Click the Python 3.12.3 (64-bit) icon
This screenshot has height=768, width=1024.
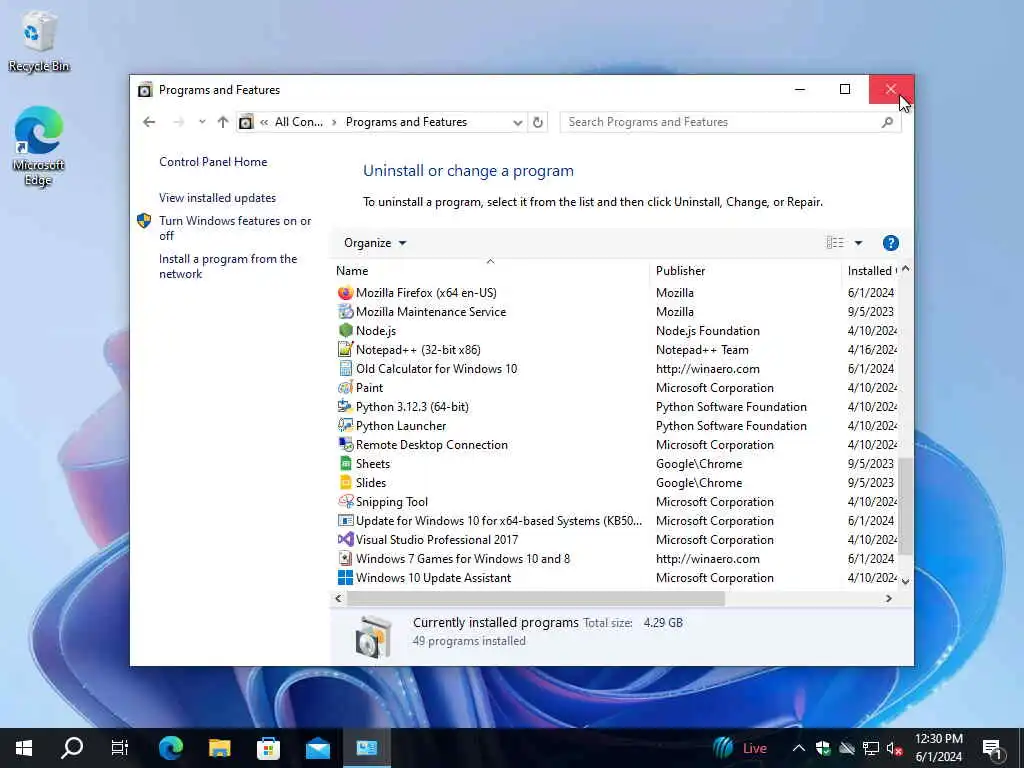click(345, 406)
